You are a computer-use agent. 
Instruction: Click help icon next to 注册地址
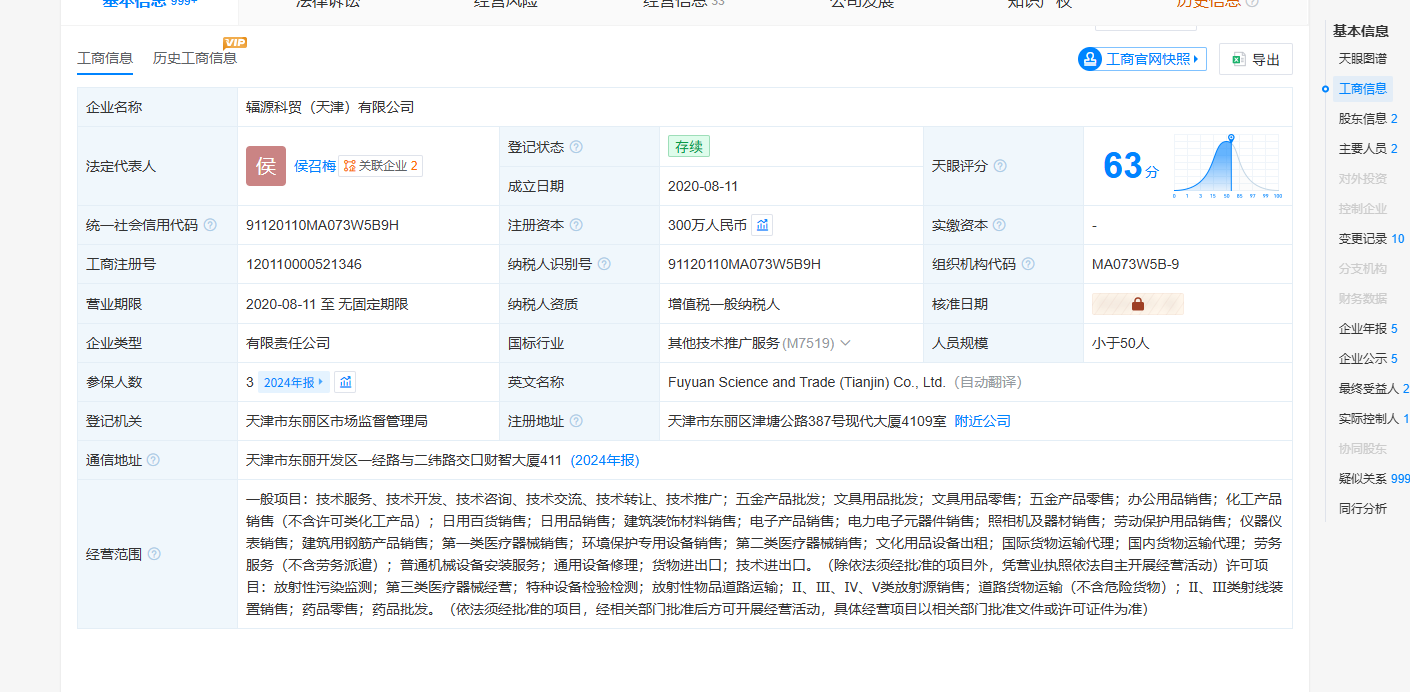click(576, 421)
